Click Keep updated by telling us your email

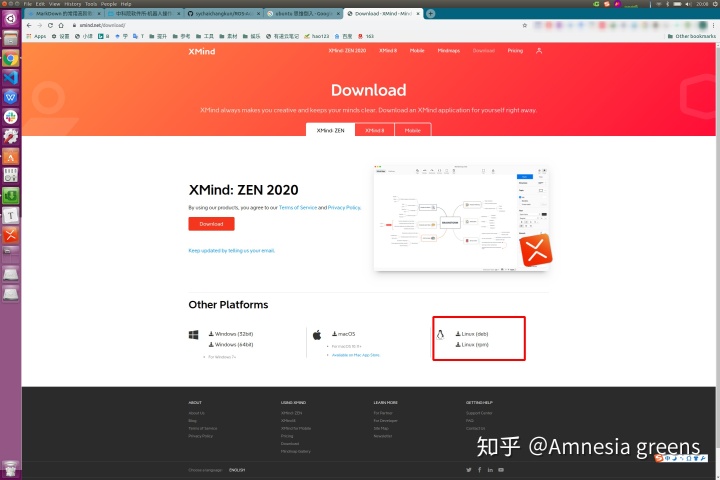[231, 251]
